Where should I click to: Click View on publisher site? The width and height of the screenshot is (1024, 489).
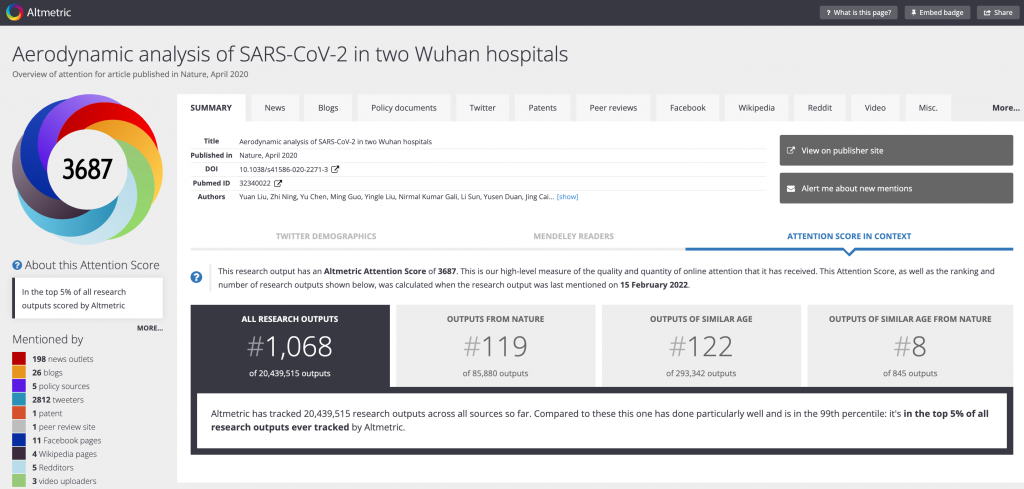(x=896, y=150)
